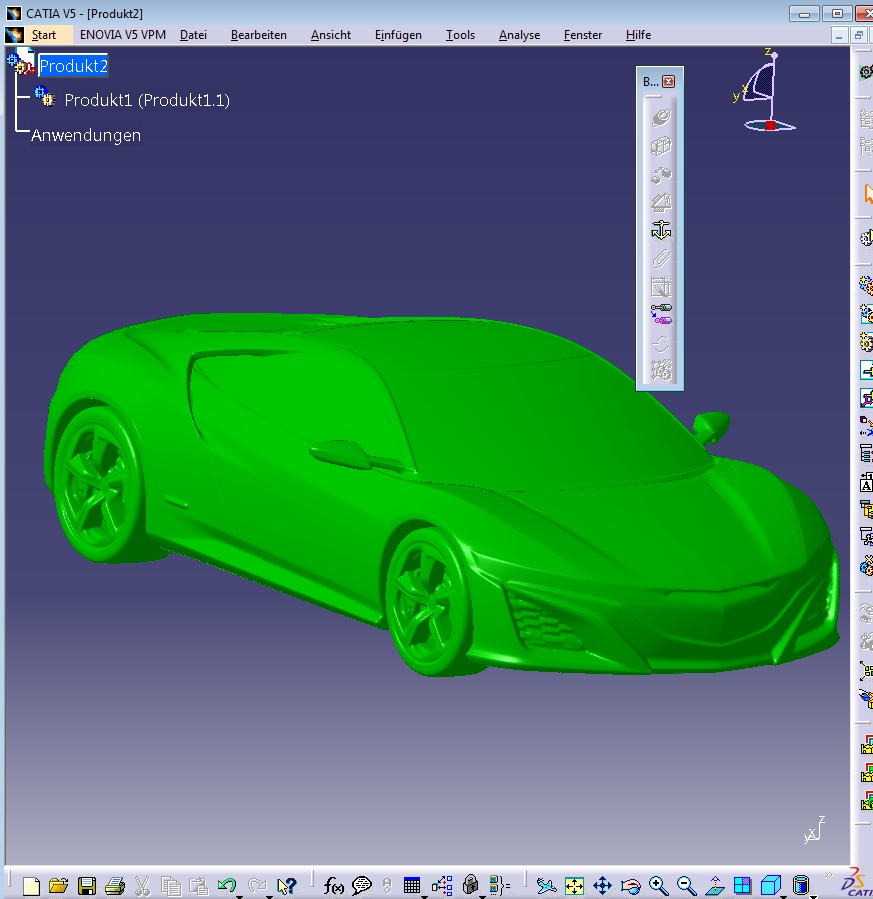Open the Tools menu

tap(460, 35)
